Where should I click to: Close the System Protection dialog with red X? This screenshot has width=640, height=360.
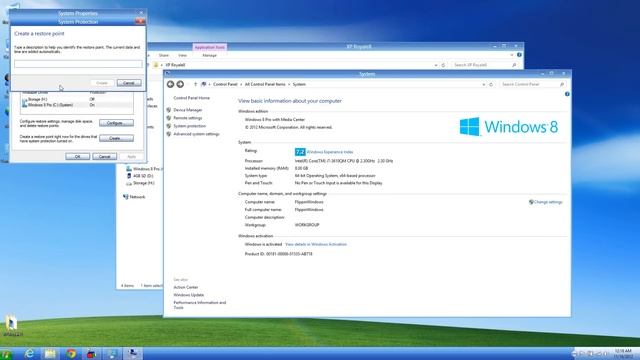click(140, 21)
